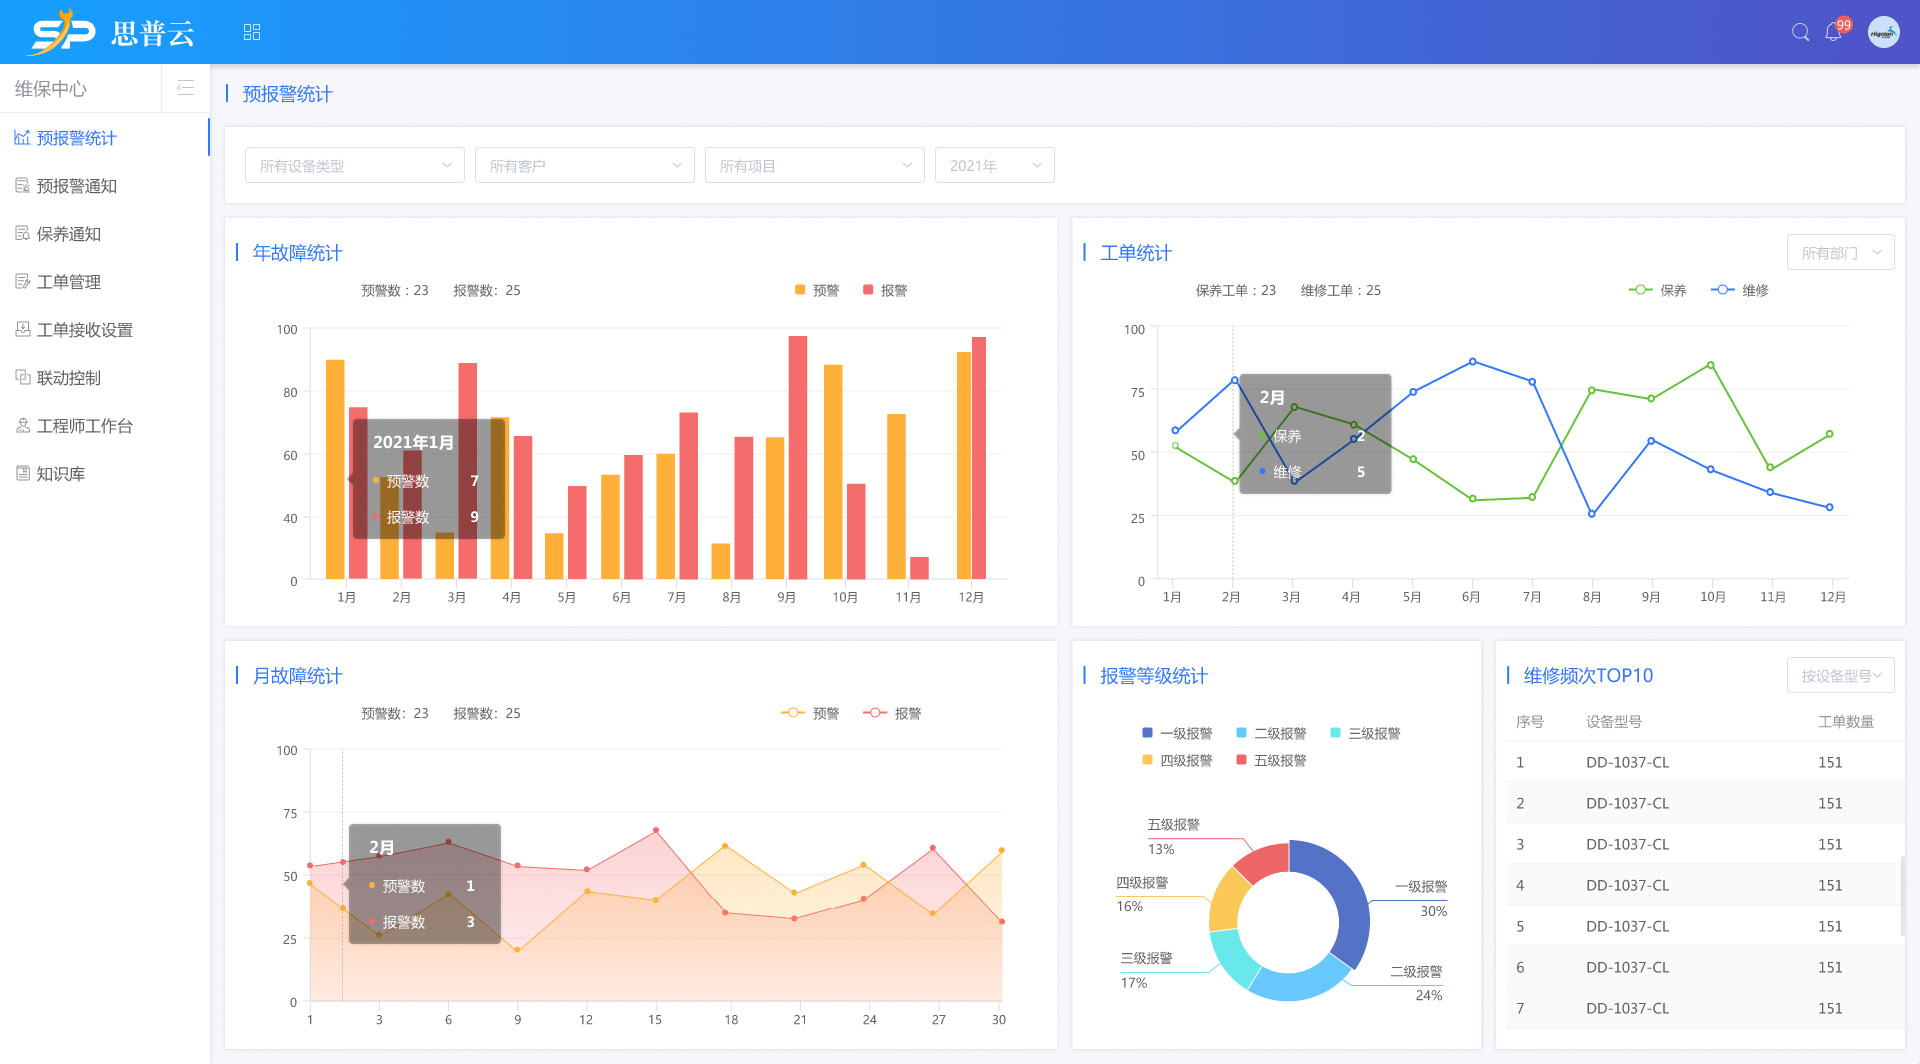Open the app grid menu icon
This screenshot has height=1064, width=1920.
click(x=252, y=32)
